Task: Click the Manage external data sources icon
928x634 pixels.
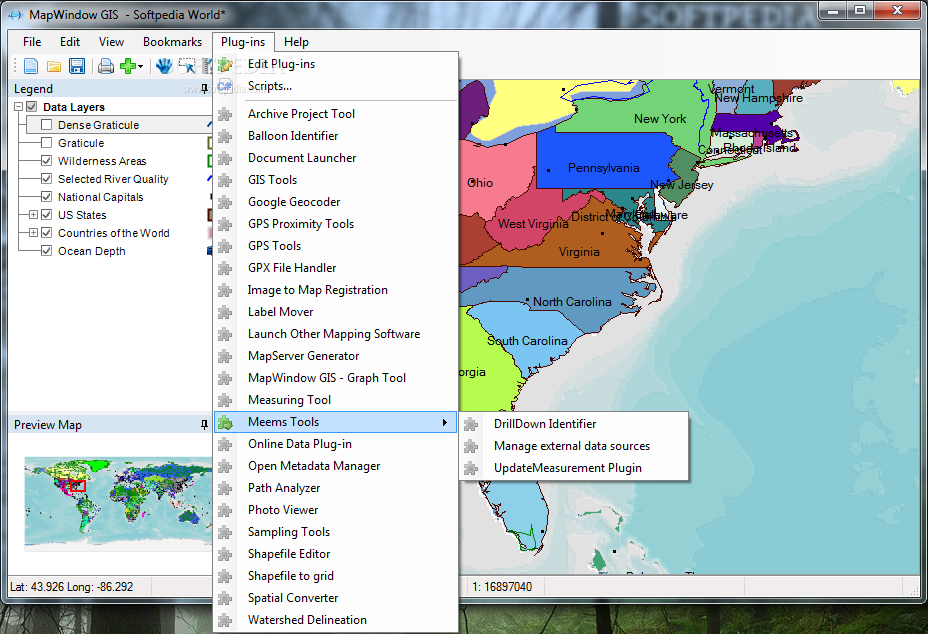Action: (x=471, y=446)
